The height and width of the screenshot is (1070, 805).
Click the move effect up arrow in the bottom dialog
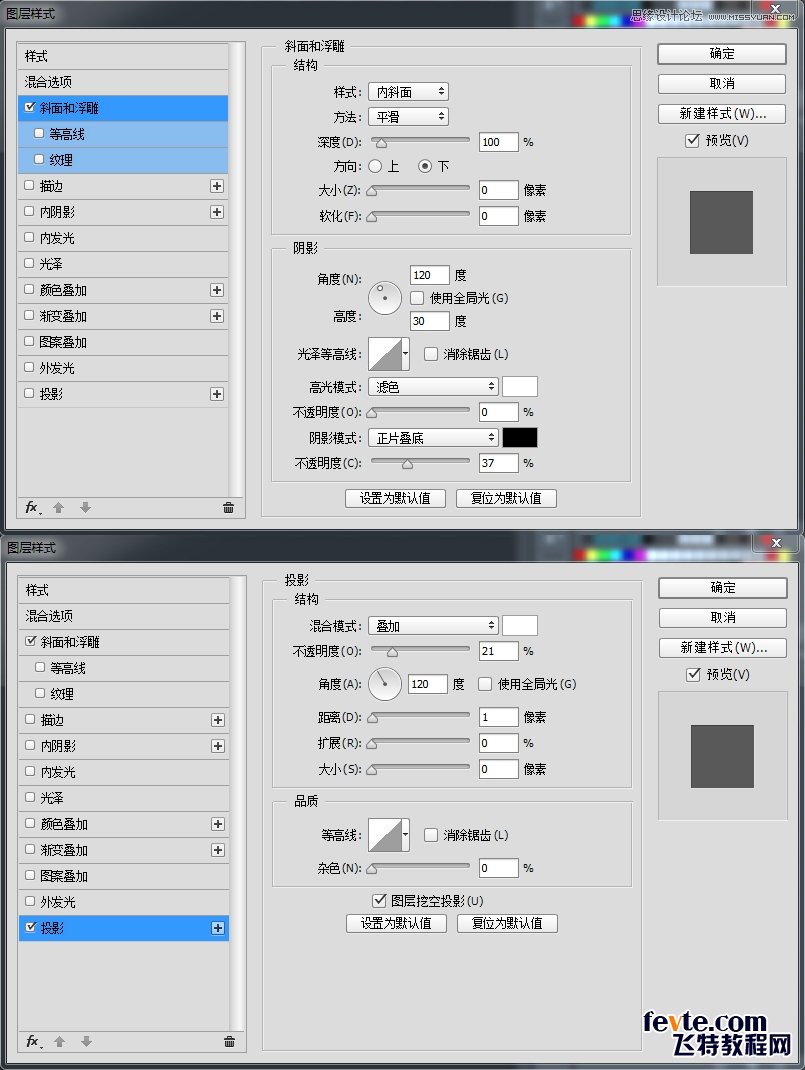click(x=59, y=1041)
